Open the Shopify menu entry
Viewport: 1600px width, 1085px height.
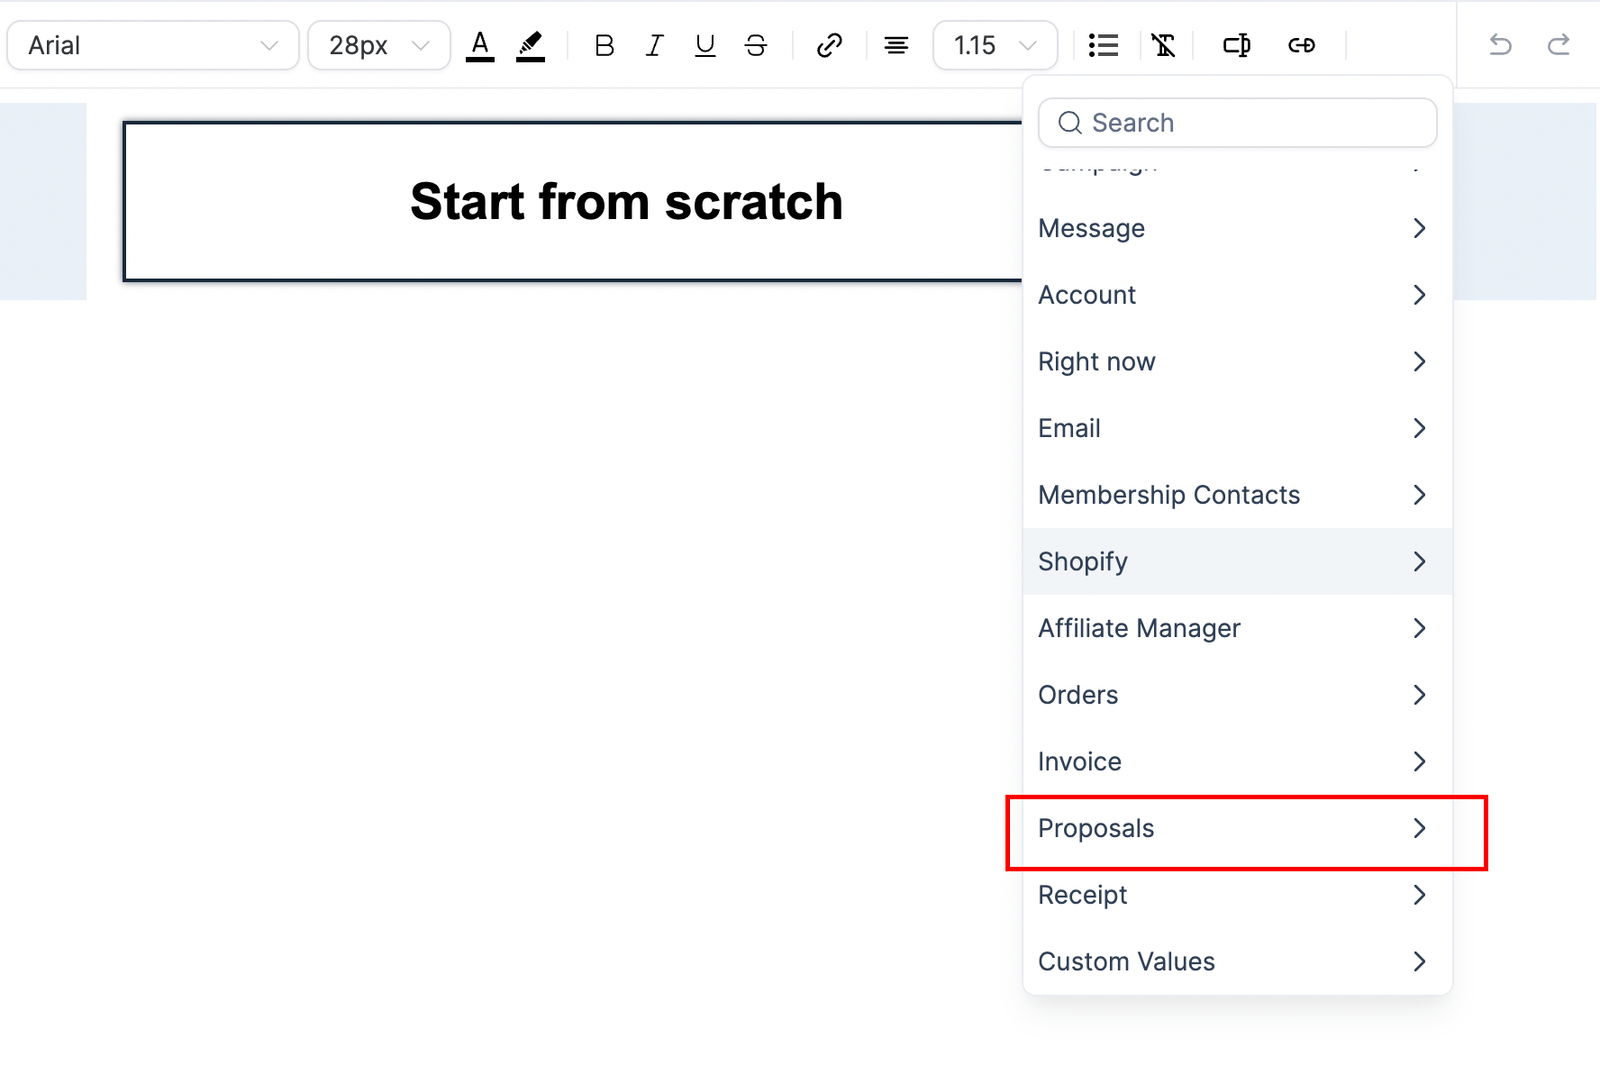1237,561
